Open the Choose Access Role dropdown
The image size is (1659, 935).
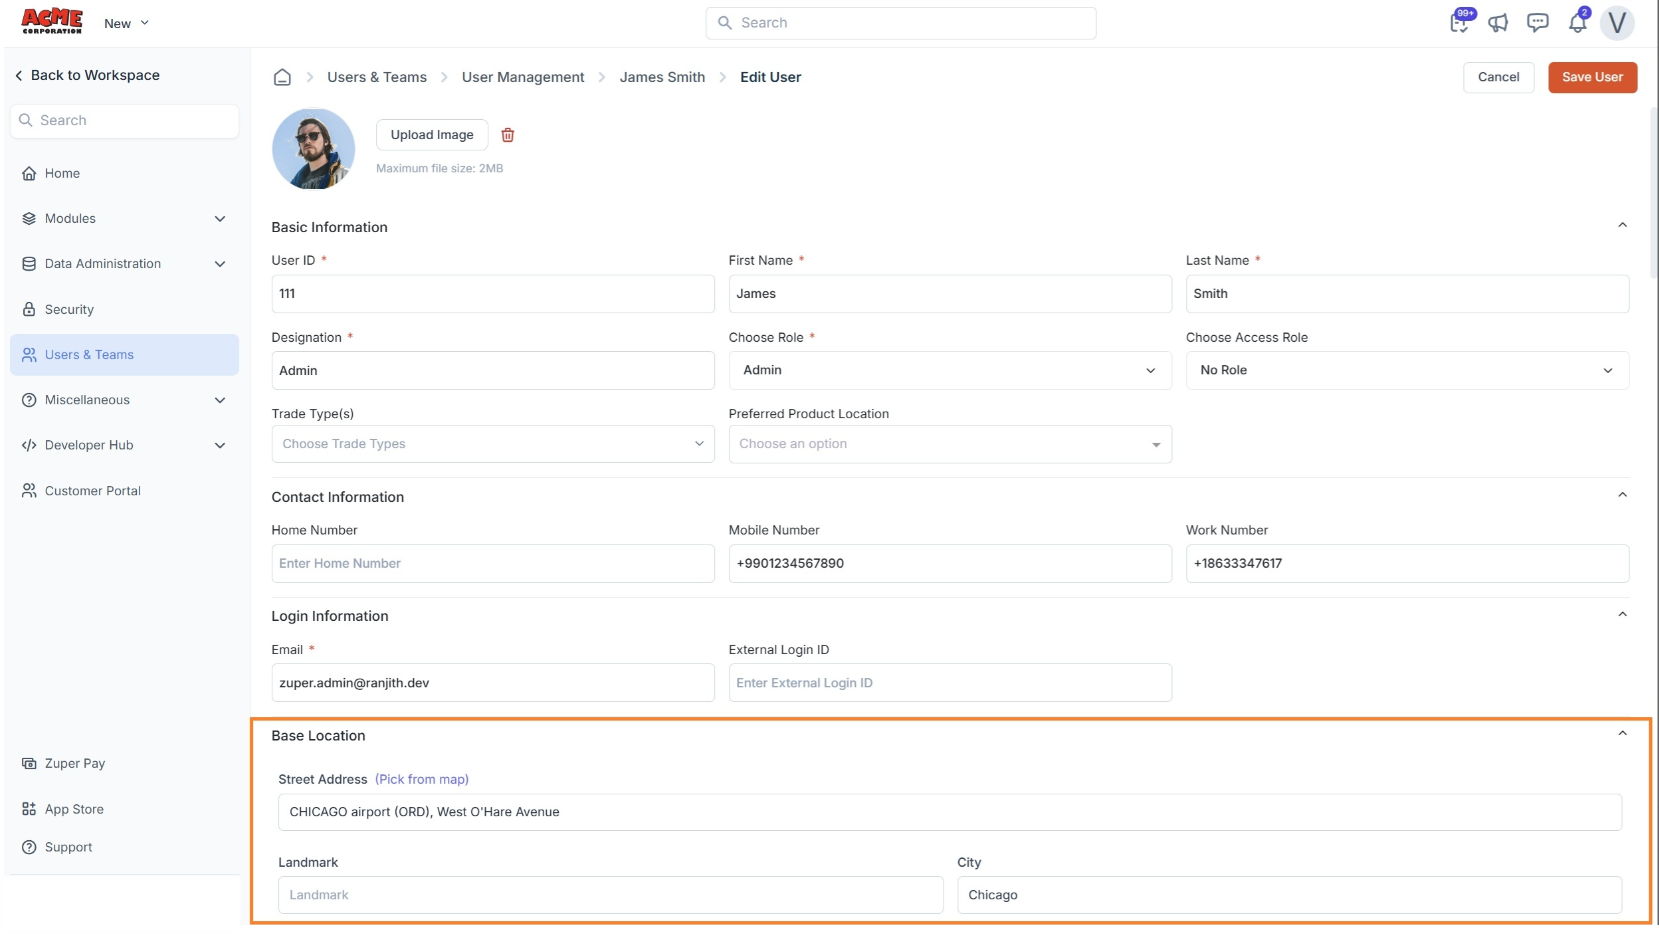click(1406, 370)
